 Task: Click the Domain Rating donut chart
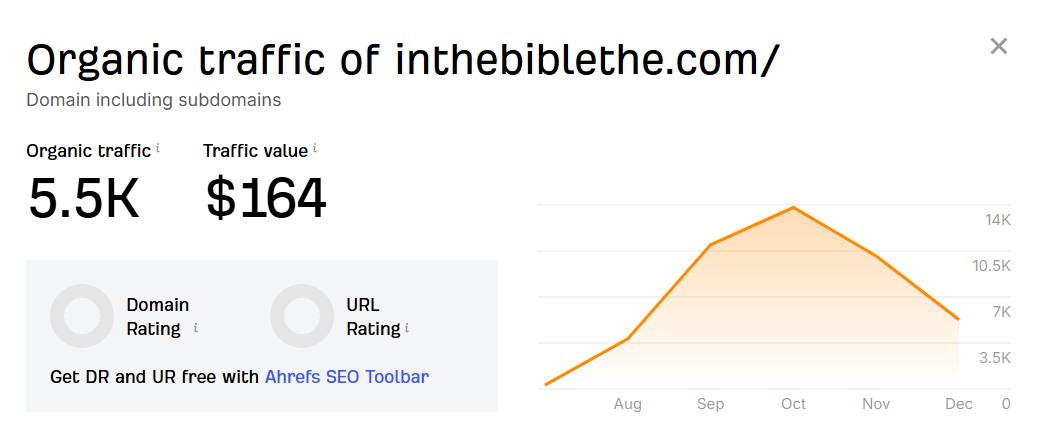pyautogui.click(x=82, y=316)
